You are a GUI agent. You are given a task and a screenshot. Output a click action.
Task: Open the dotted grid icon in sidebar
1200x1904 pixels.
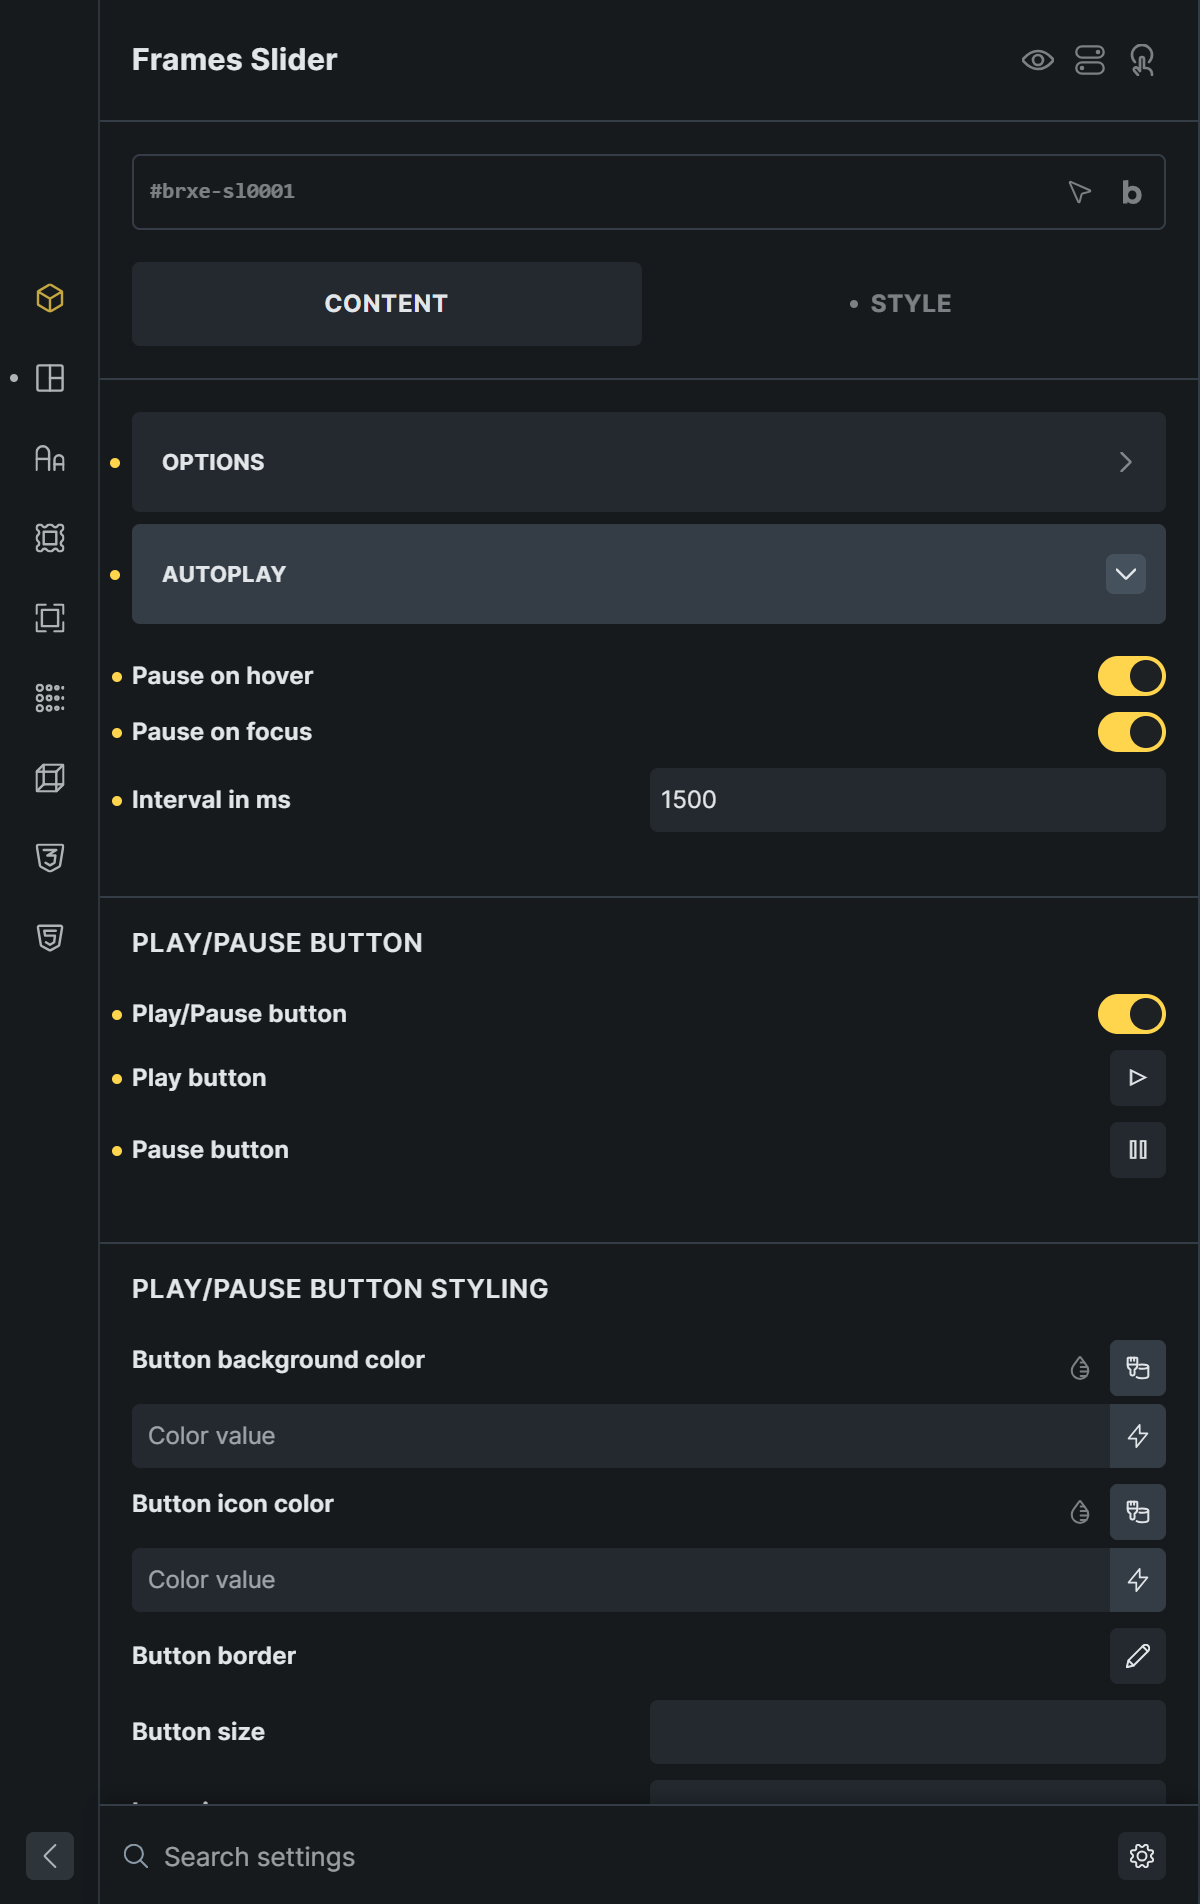(50, 698)
